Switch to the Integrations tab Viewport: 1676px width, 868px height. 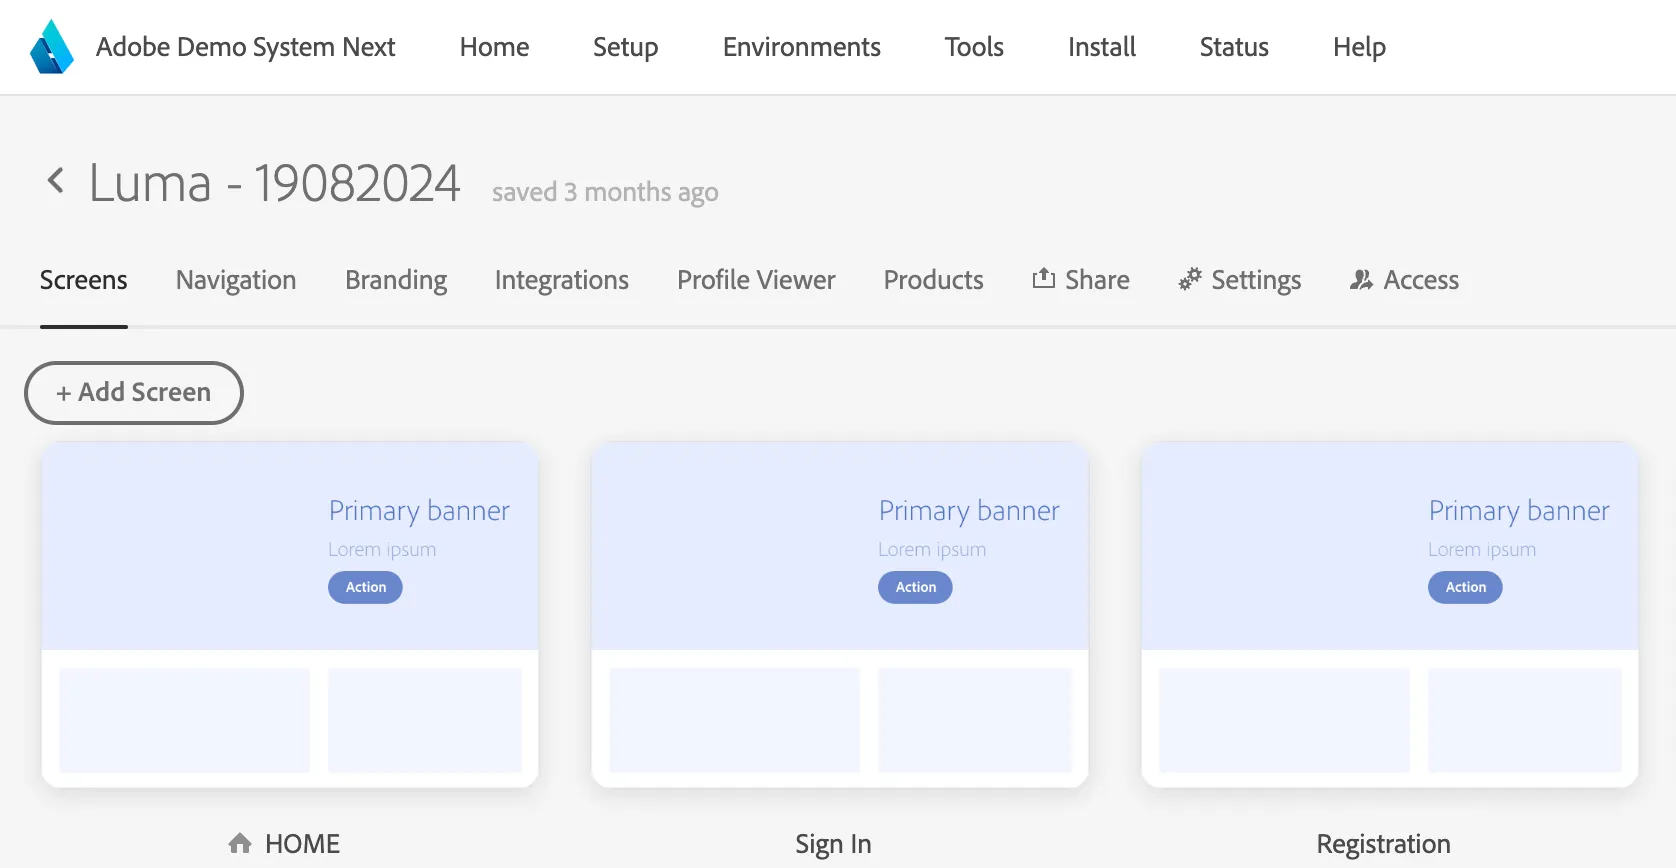point(562,281)
